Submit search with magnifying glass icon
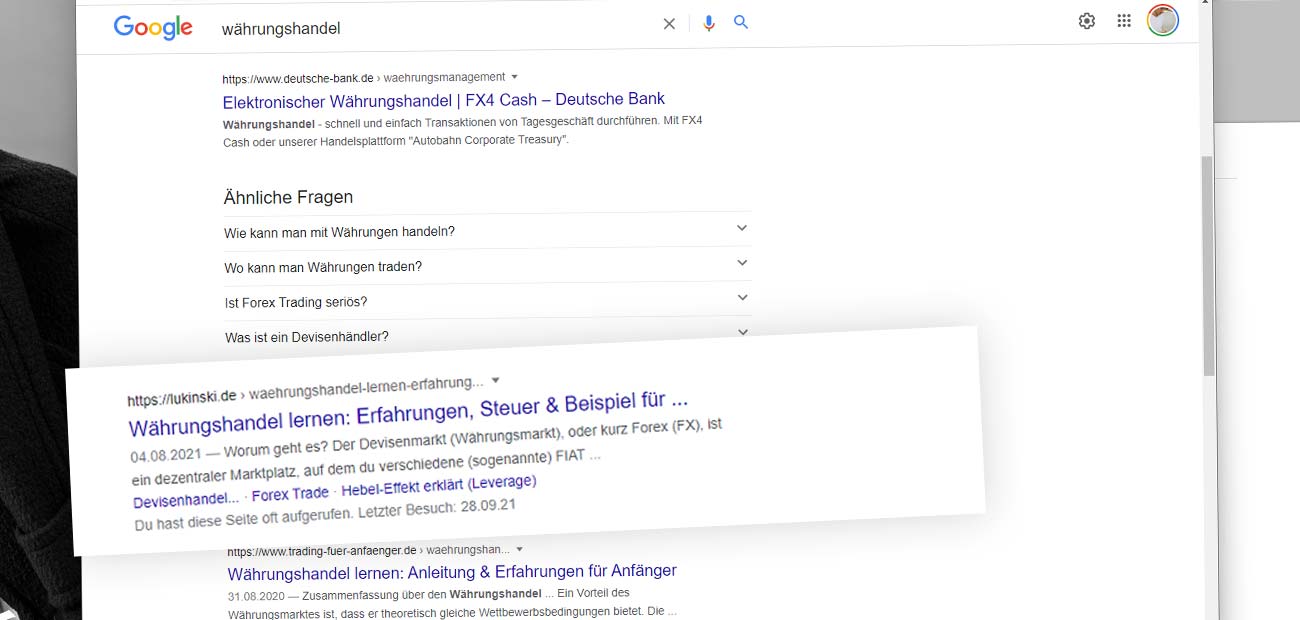Image resolution: width=1300 pixels, height=620 pixels. click(x=741, y=22)
